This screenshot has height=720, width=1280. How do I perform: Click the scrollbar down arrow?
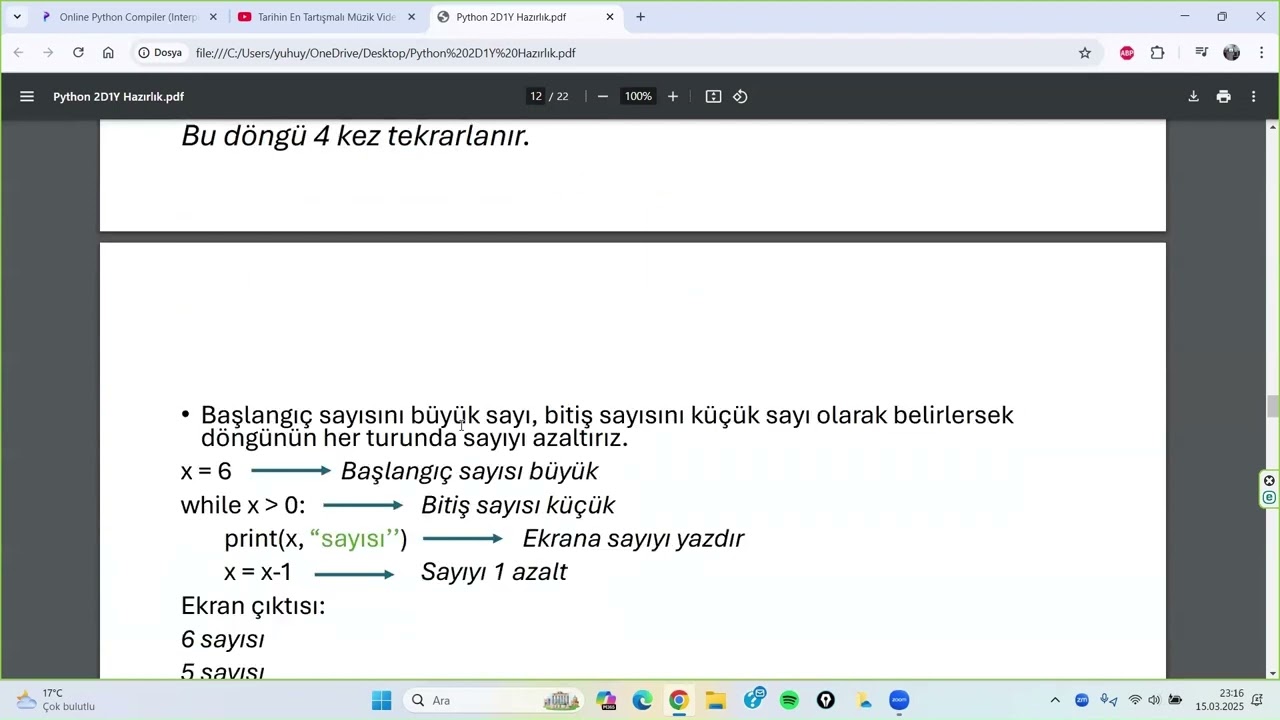point(1273,673)
